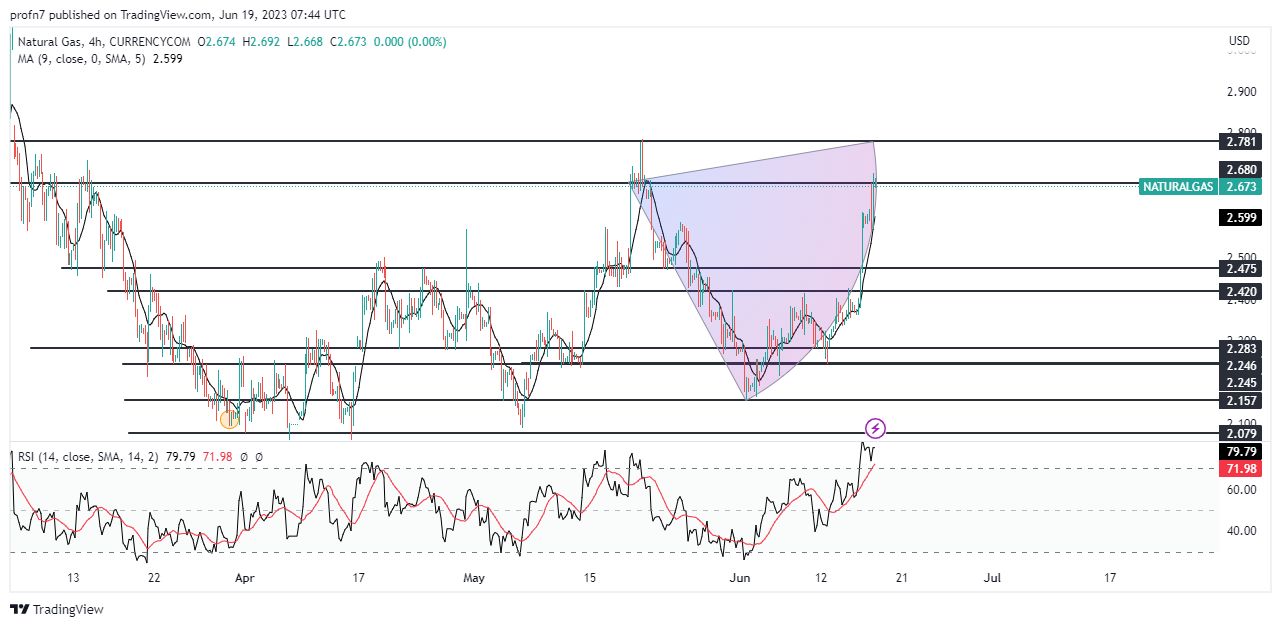Toggle the second Ø symbol in the RSI legend

coord(256,458)
